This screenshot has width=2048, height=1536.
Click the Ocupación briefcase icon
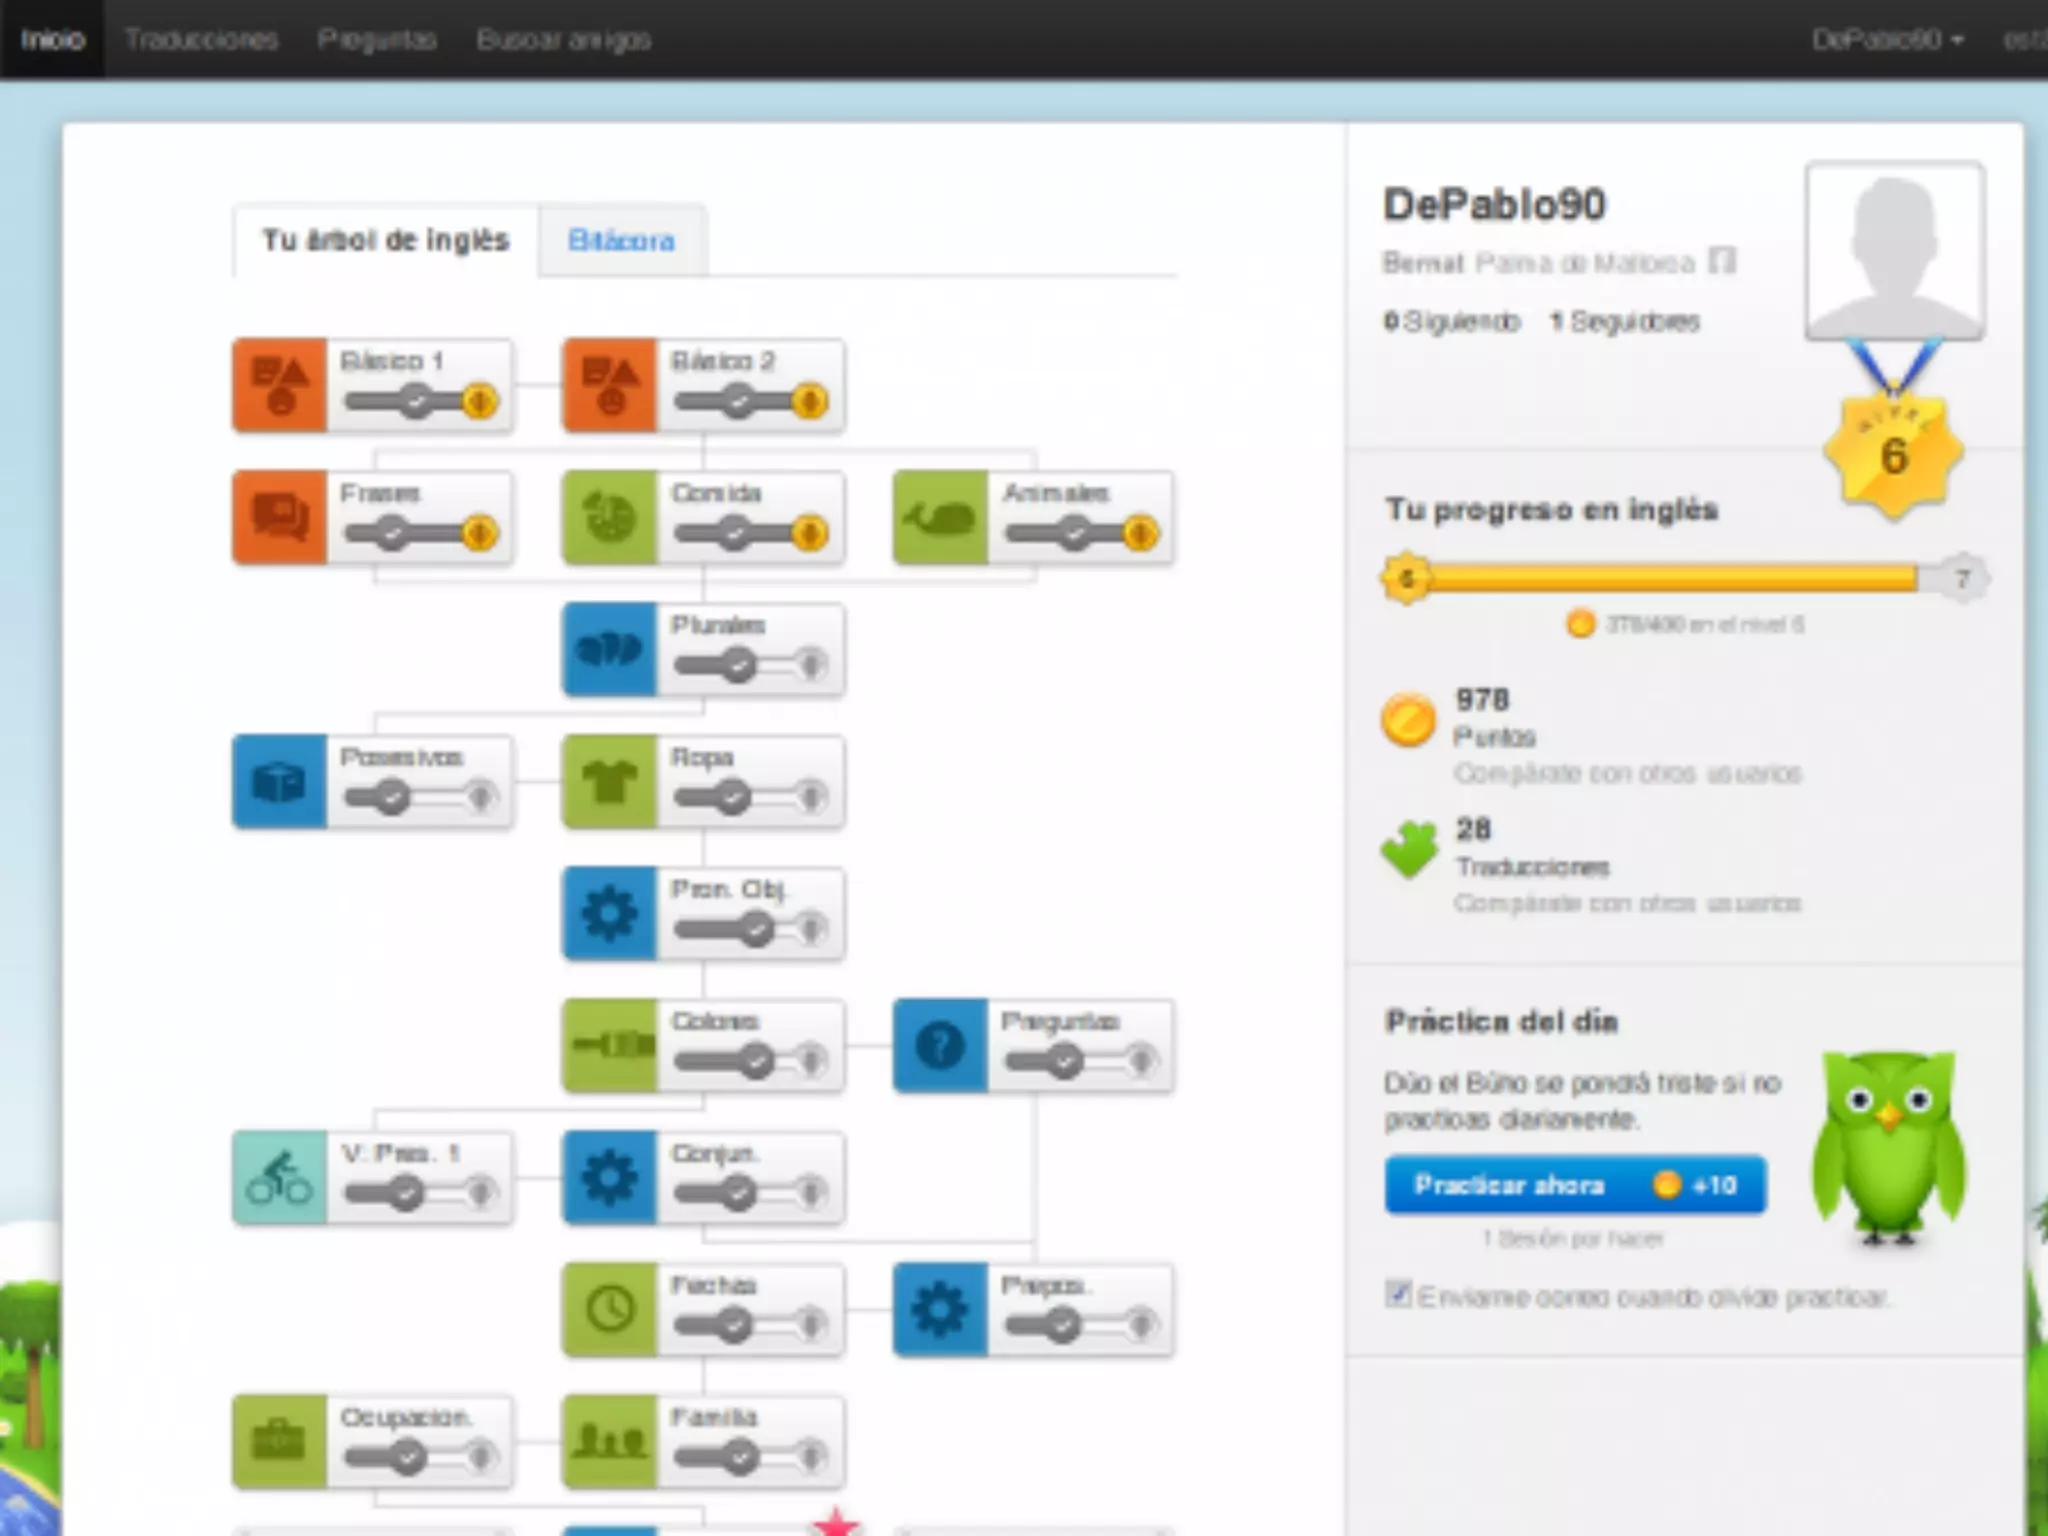(280, 1441)
